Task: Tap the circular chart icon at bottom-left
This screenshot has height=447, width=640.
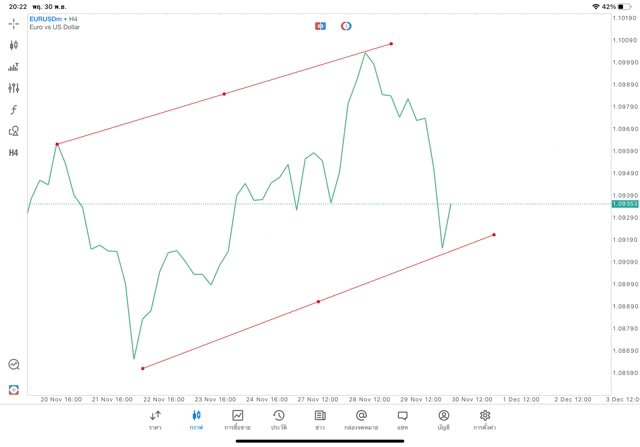Action: [x=14, y=365]
